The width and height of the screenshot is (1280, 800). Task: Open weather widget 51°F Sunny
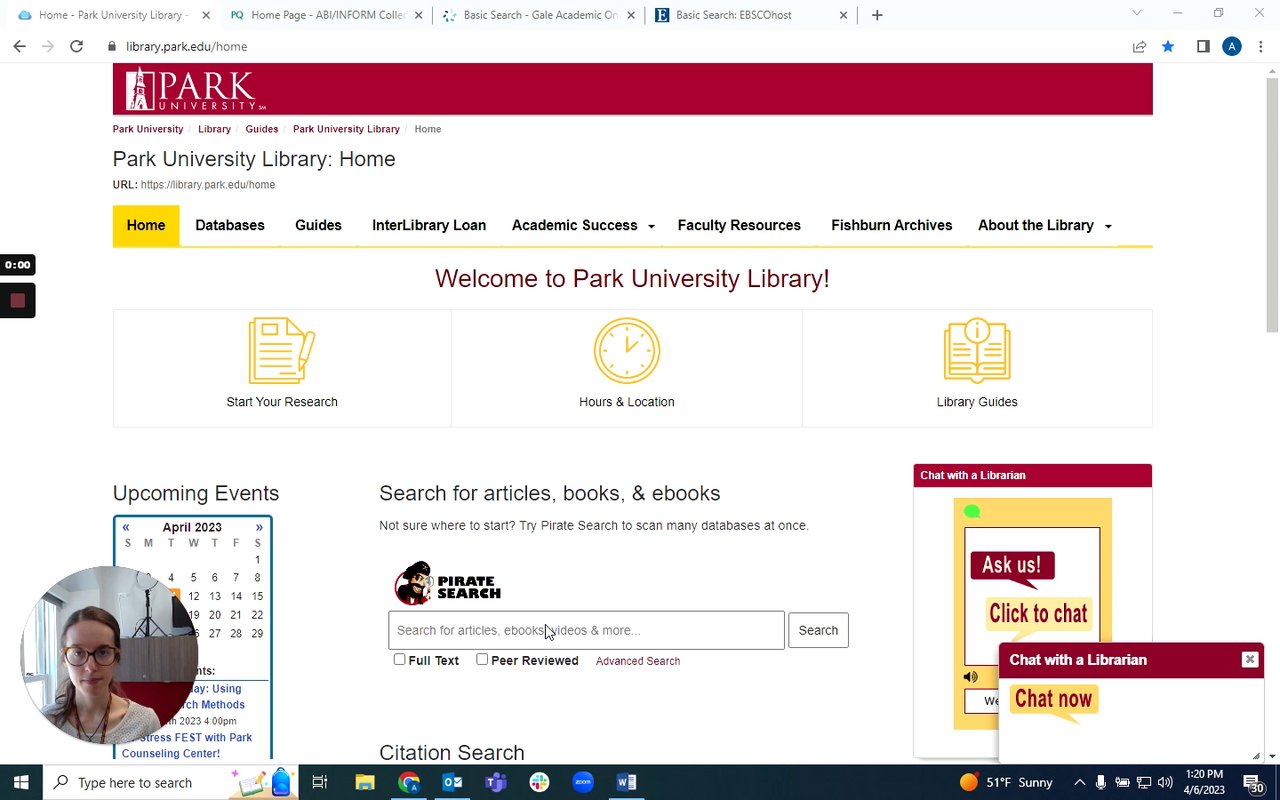(x=1004, y=782)
